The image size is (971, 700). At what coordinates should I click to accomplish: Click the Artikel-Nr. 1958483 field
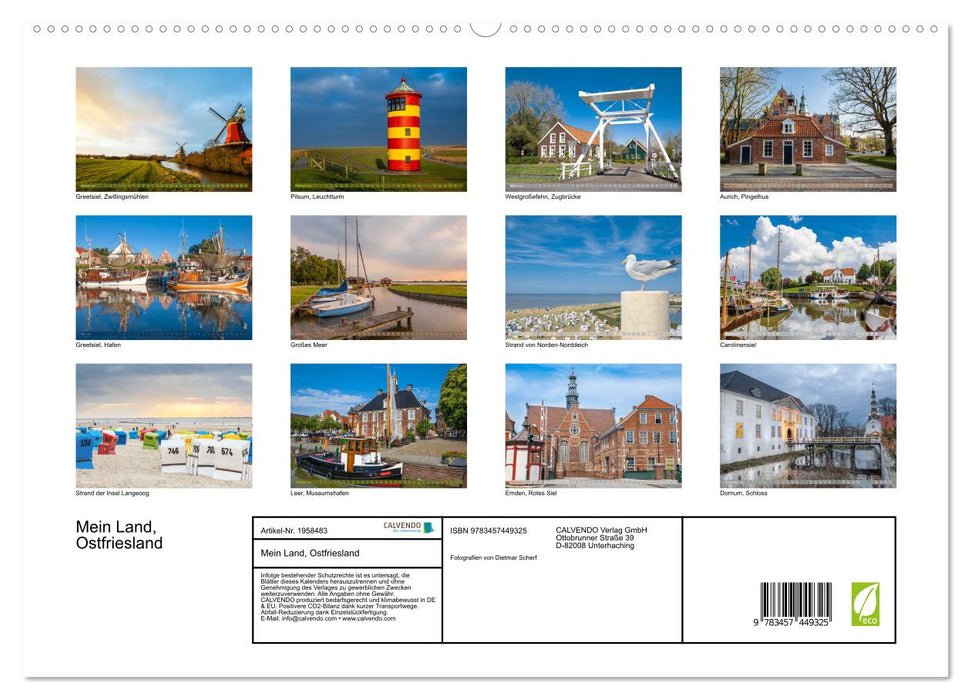coord(295,528)
